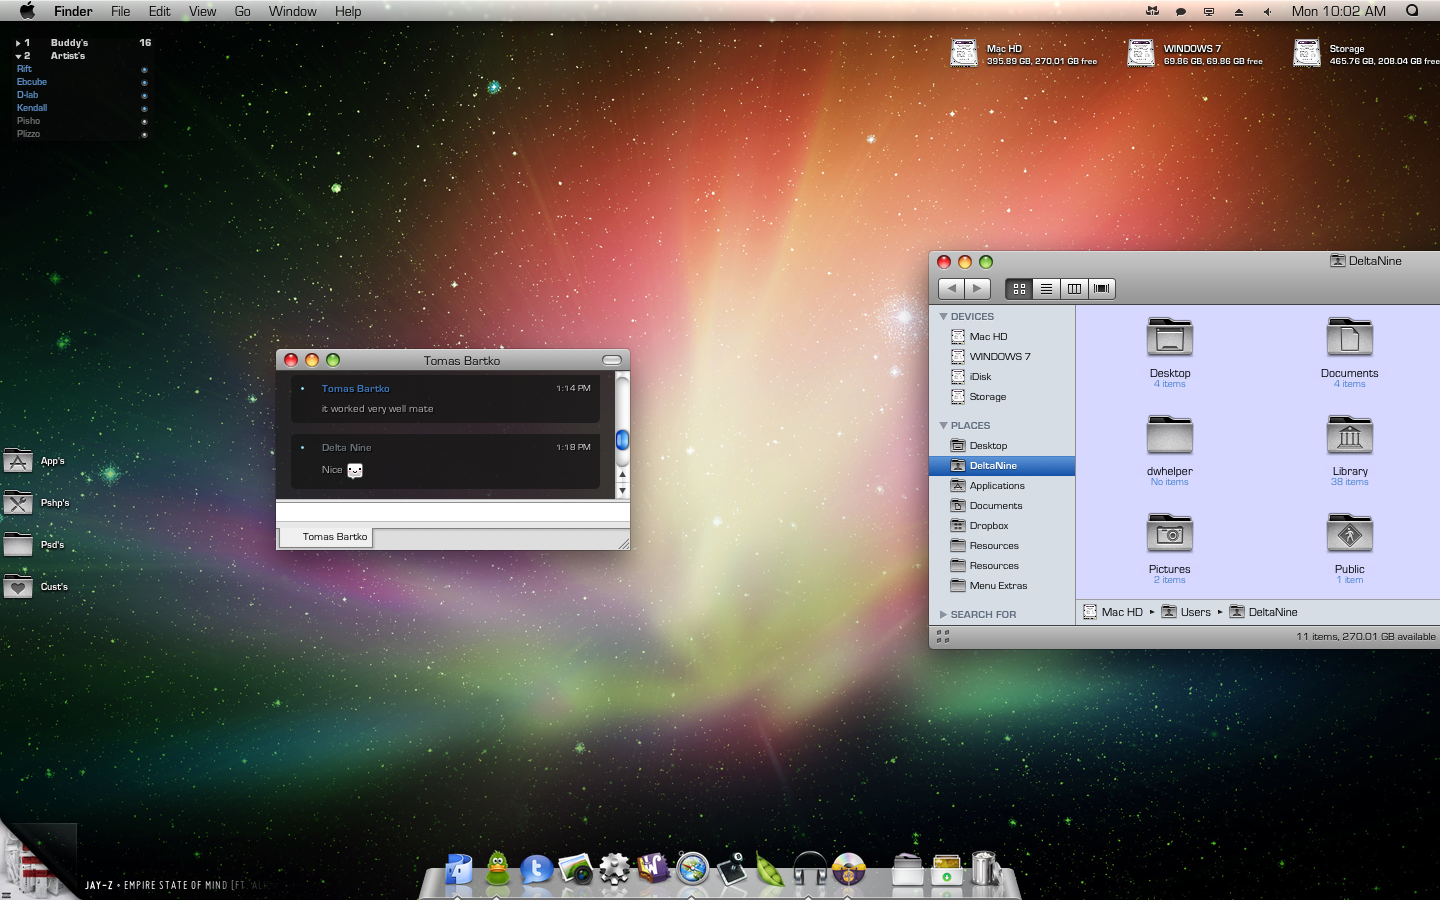Open the Apple menu
Viewport: 1440px width, 900px height.
click(27, 11)
